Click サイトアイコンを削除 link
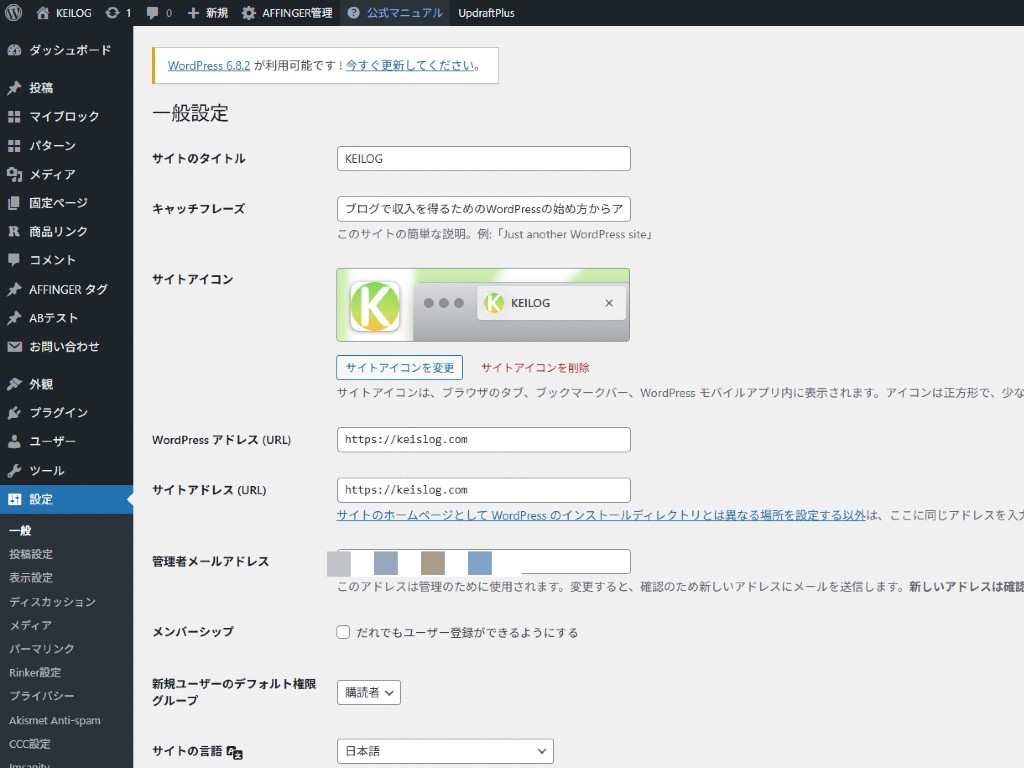Image resolution: width=1024 pixels, height=768 pixels. [x=536, y=368]
